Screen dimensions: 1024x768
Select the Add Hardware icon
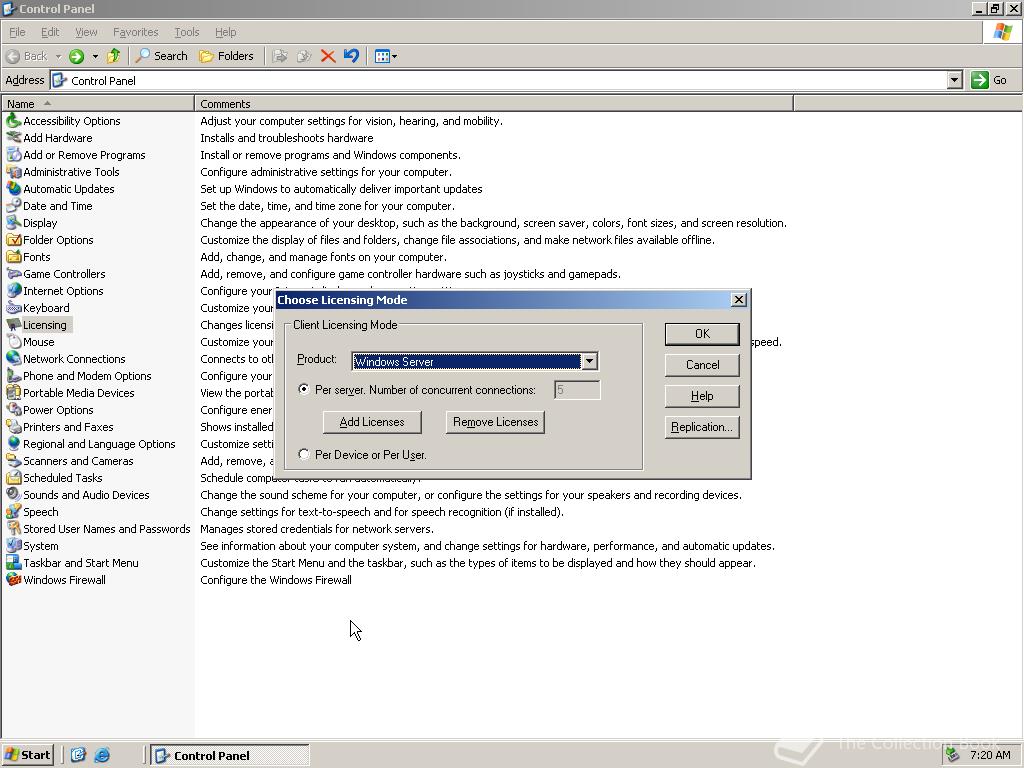coord(14,138)
